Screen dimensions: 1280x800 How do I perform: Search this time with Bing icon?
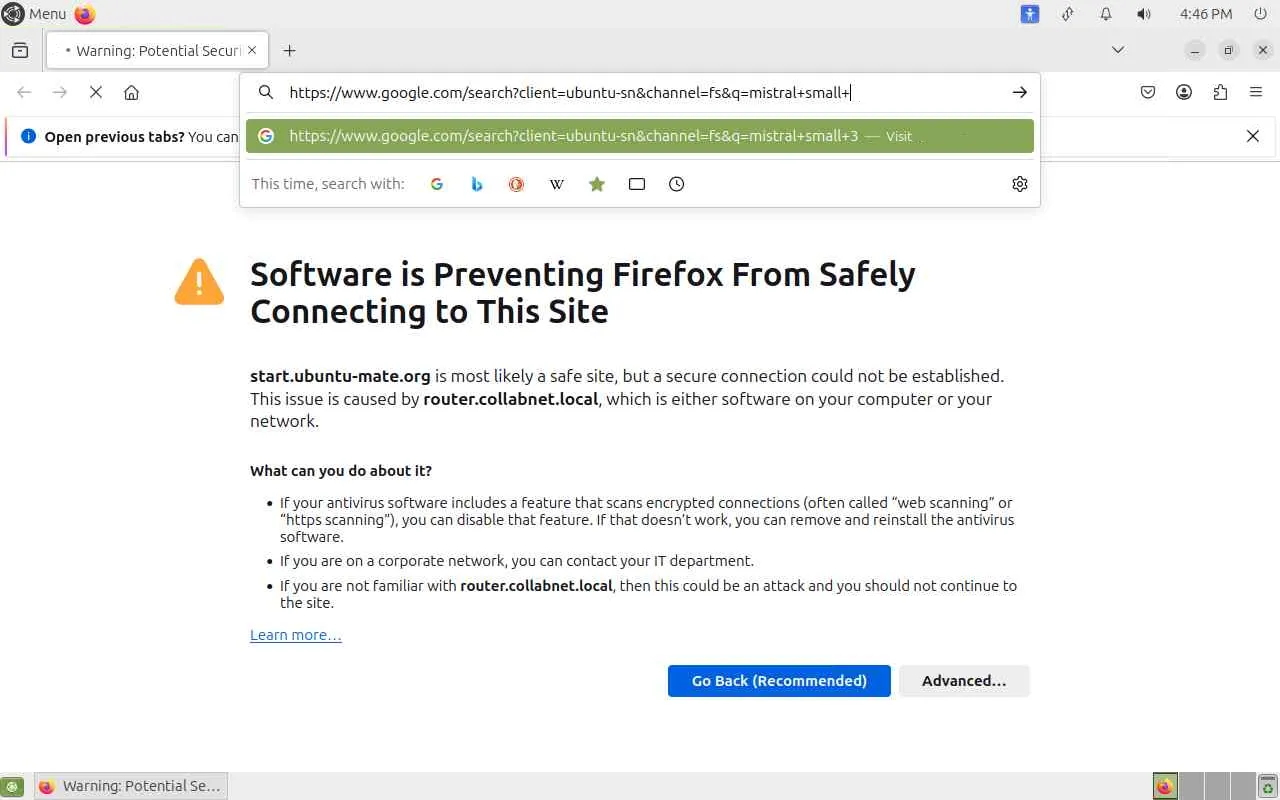click(x=477, y=184)
